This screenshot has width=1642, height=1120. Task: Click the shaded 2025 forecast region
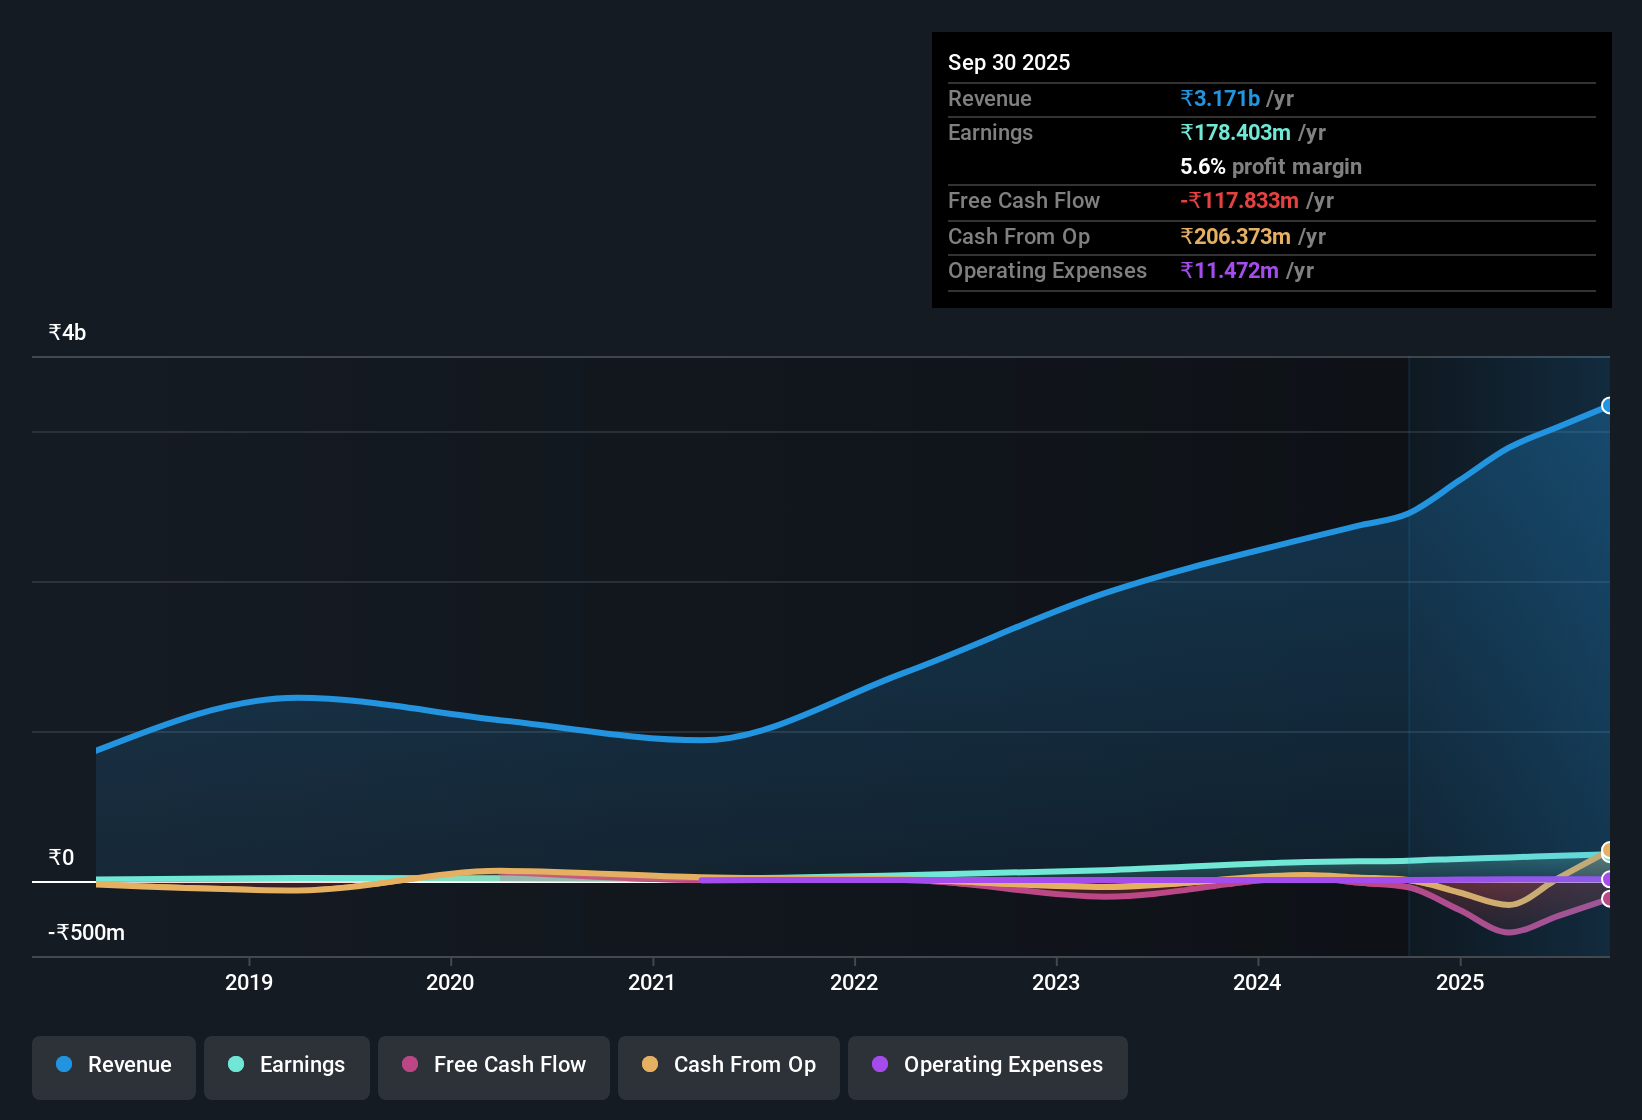(x=1500, y=650)
